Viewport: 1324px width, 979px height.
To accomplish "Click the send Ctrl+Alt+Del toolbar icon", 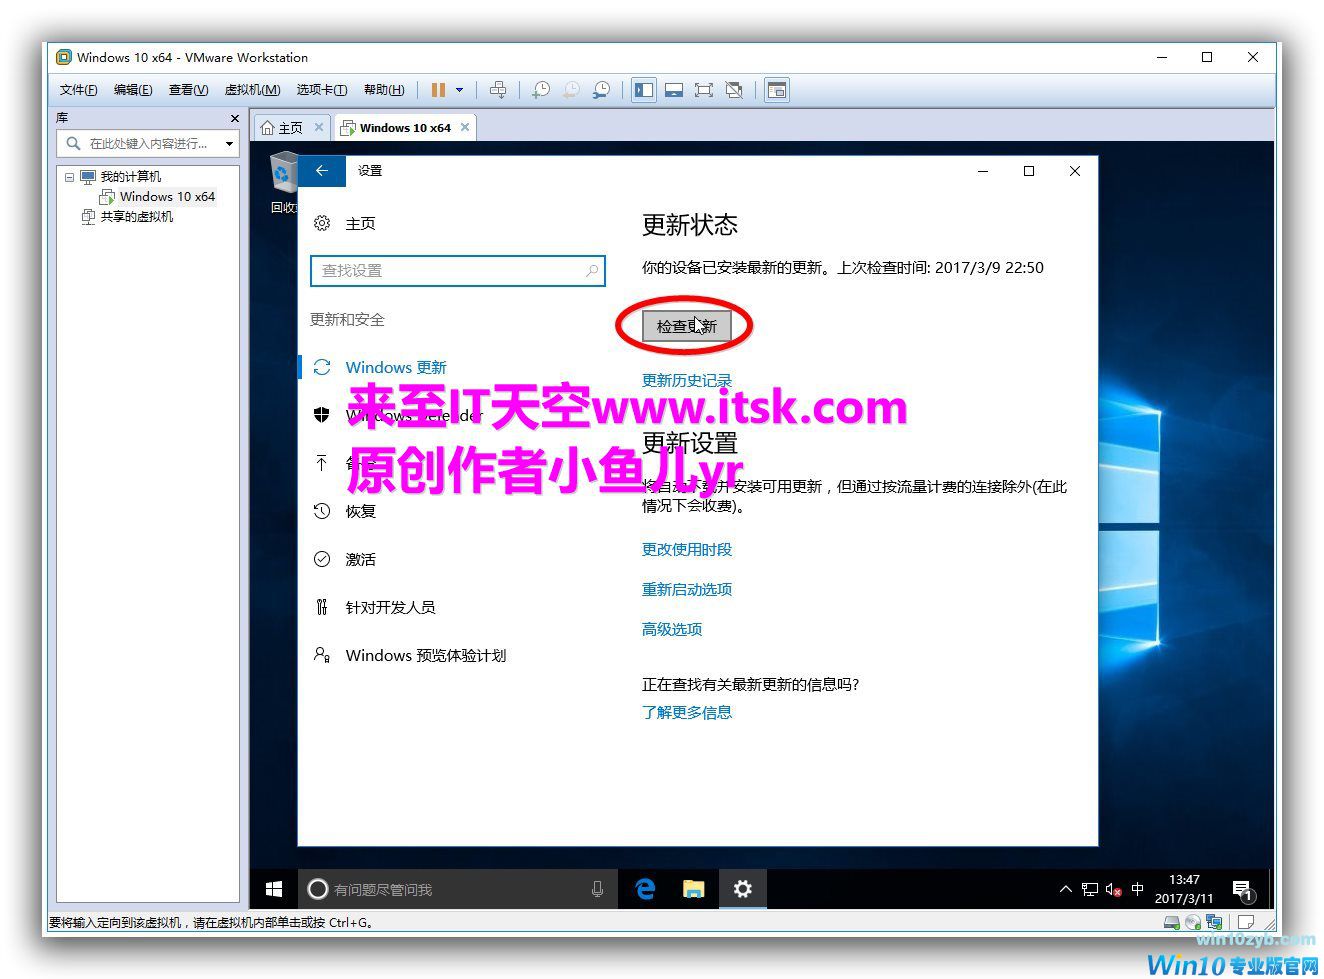I will click(498, 90).
